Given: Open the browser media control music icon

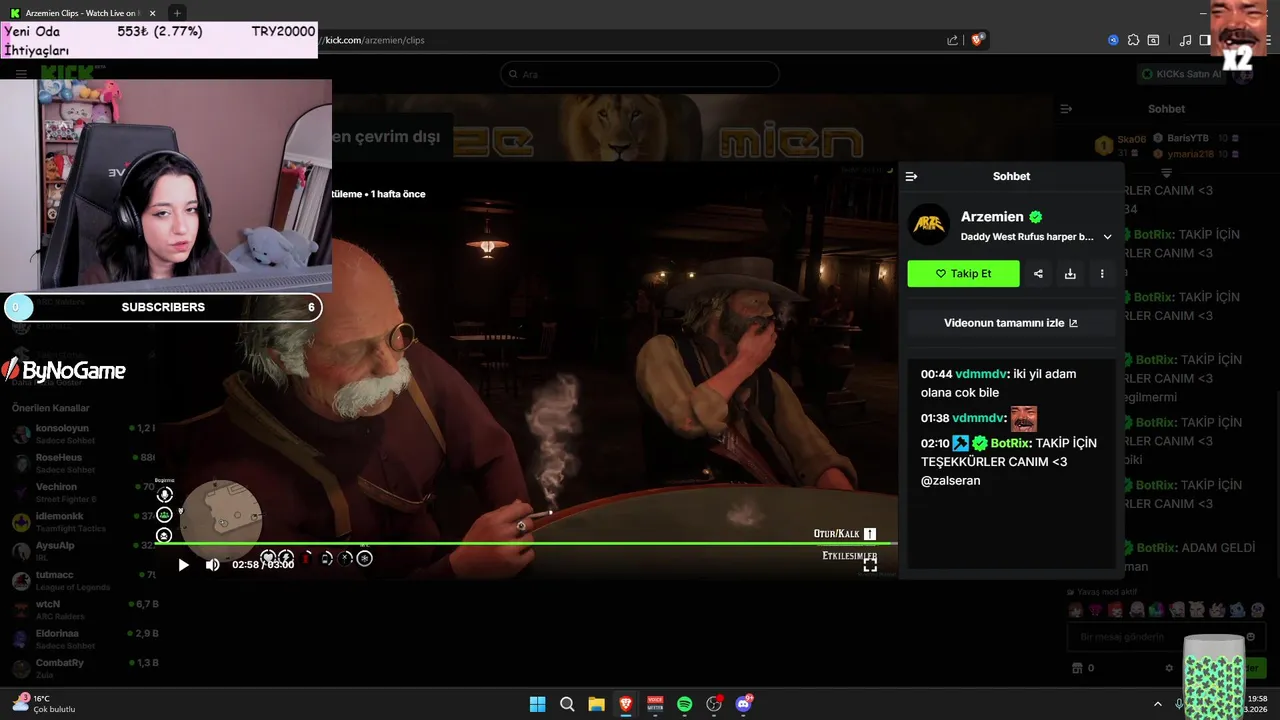Looking at the screenshot, I should click(1186, 40).
